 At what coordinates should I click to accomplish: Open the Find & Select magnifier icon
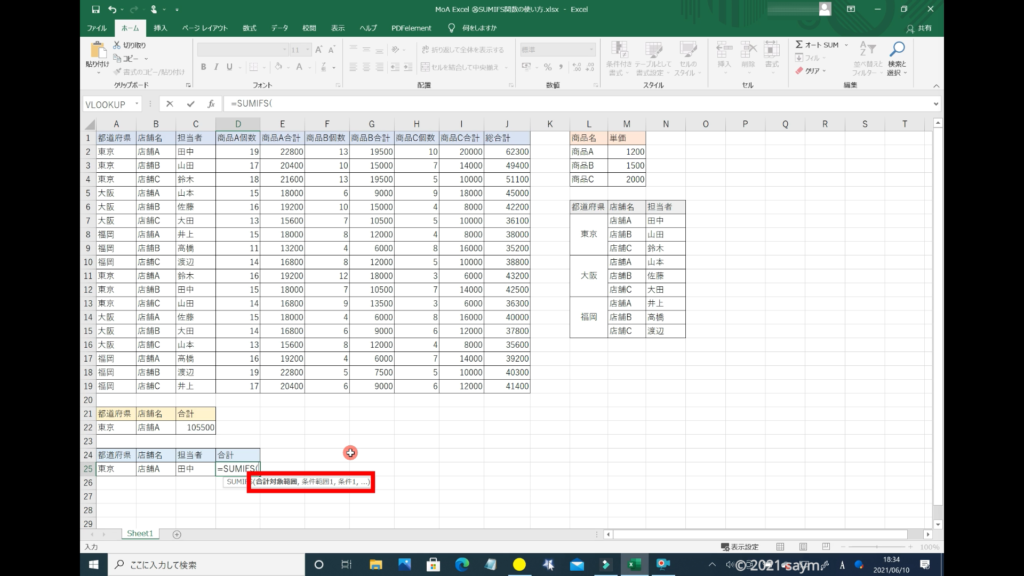pyautogui.click(x=896, y=50)
